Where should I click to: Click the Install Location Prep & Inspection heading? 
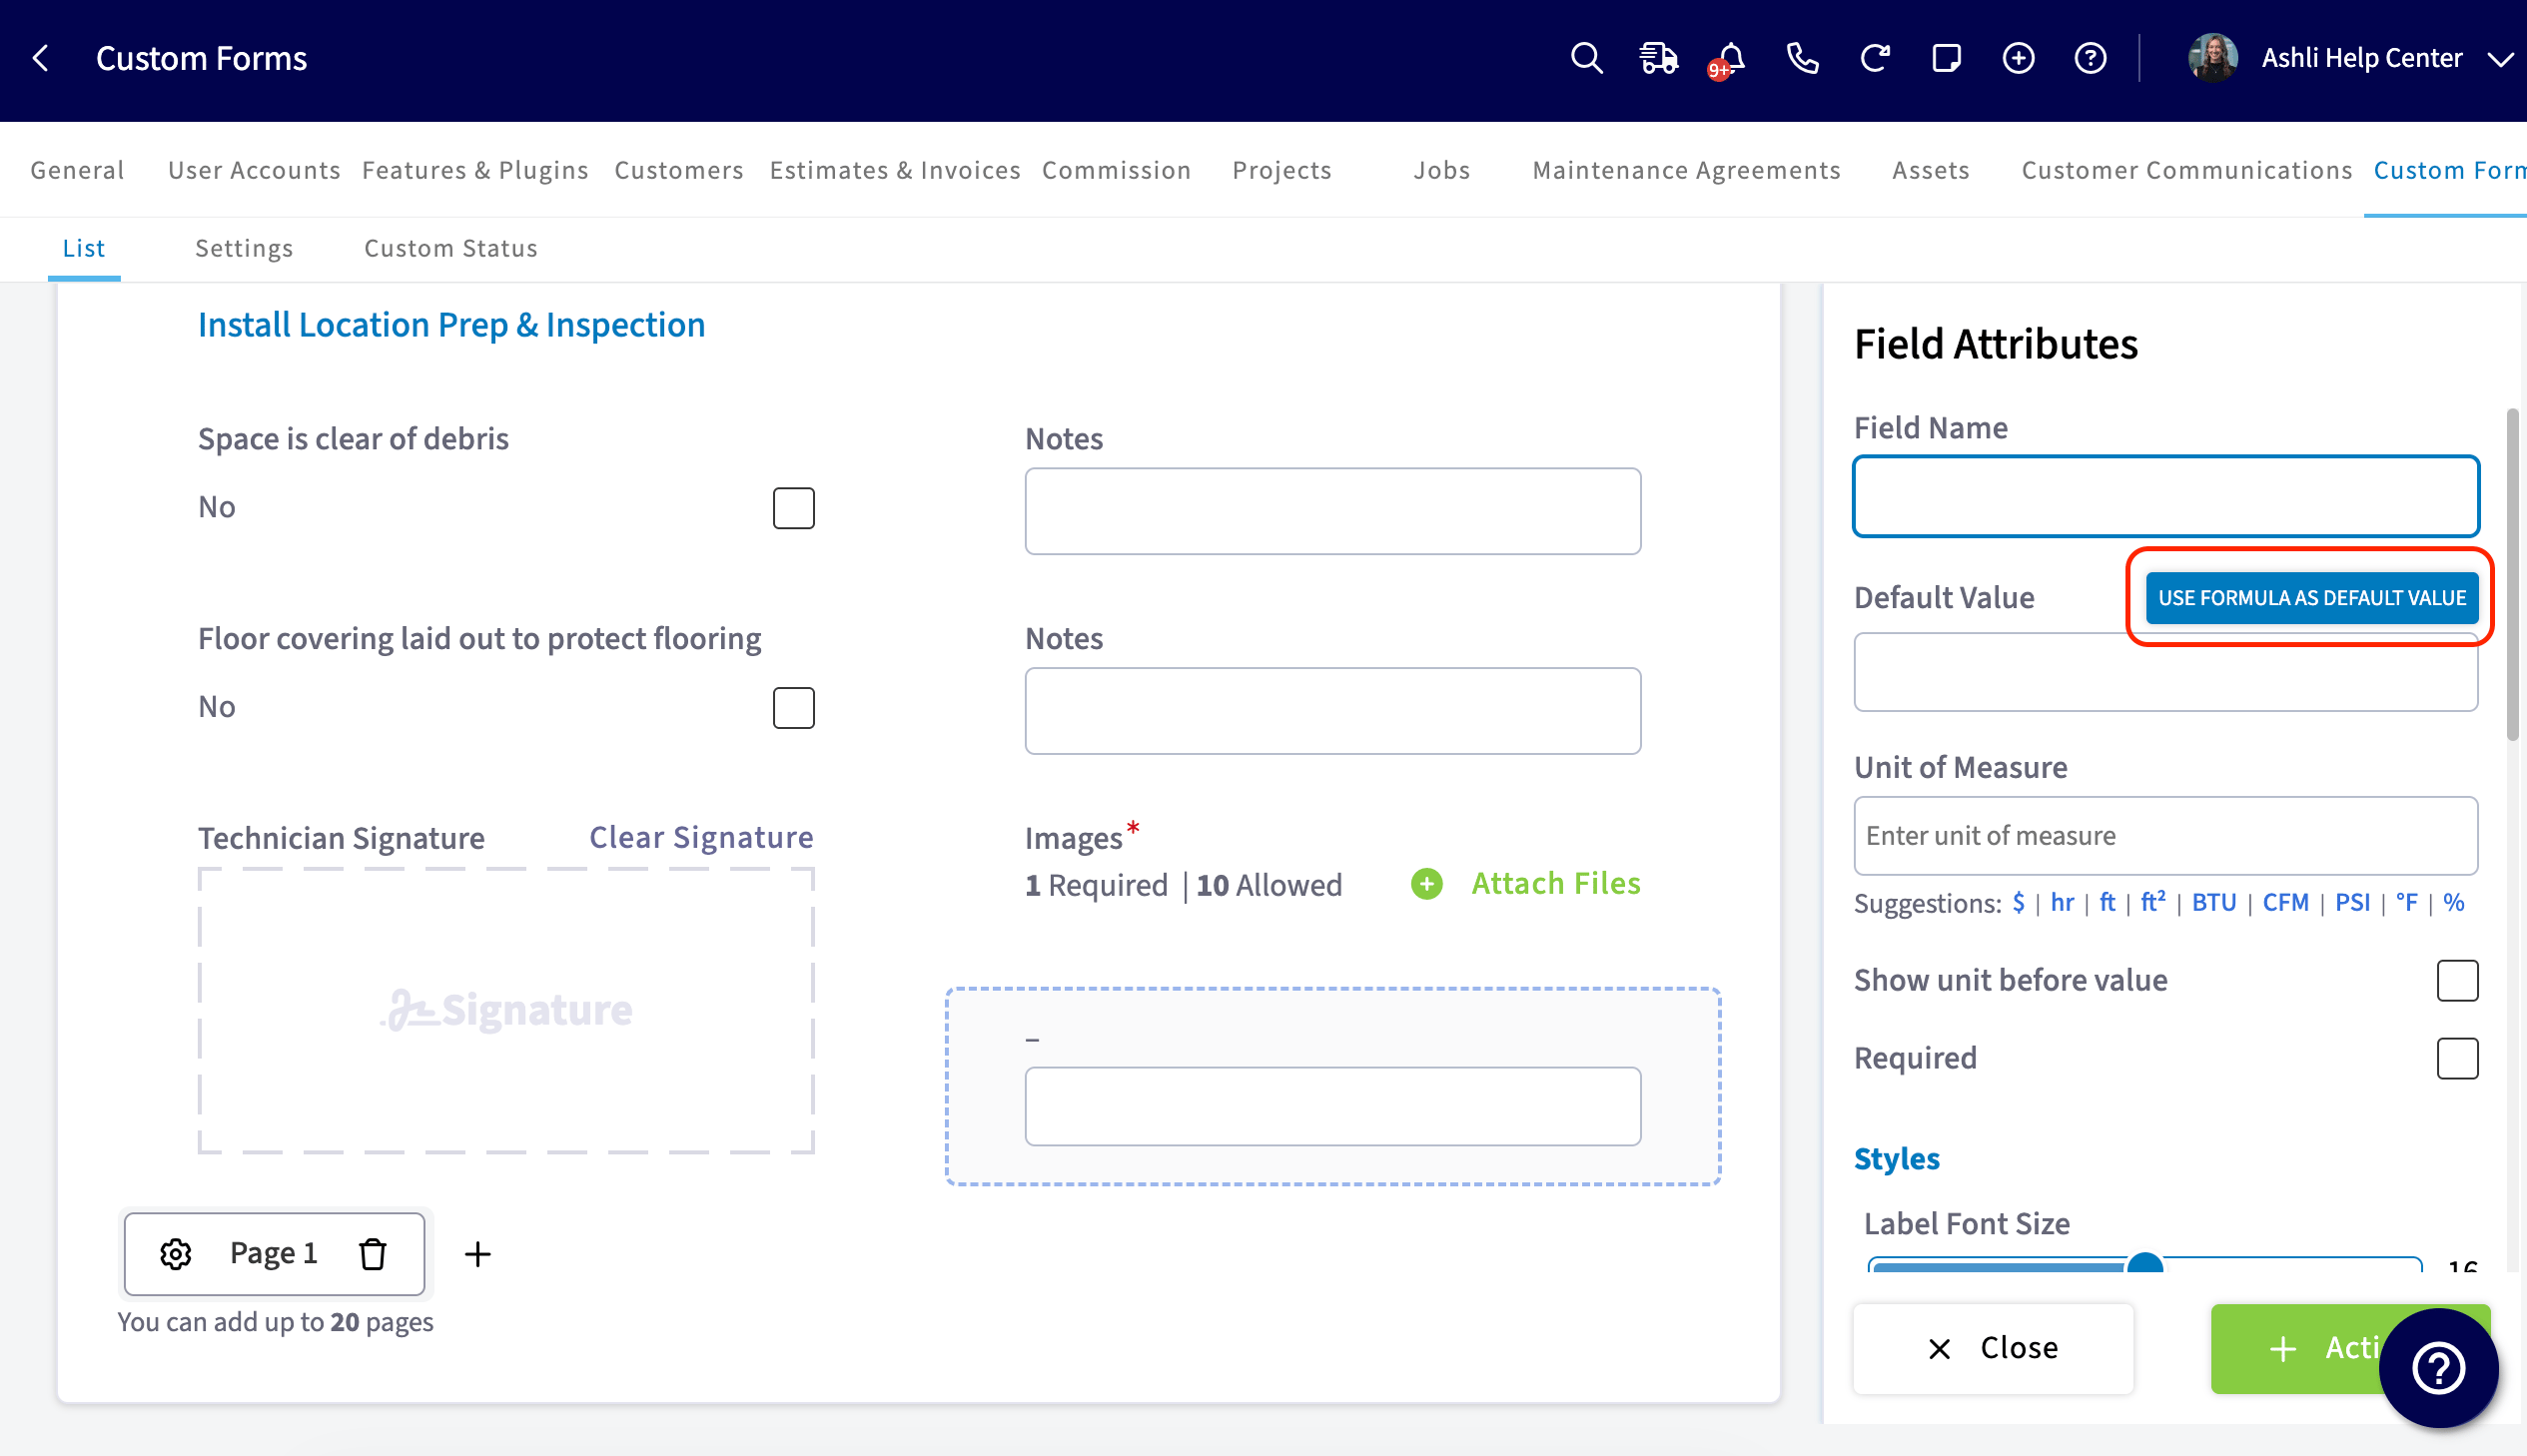pos(452,325)
